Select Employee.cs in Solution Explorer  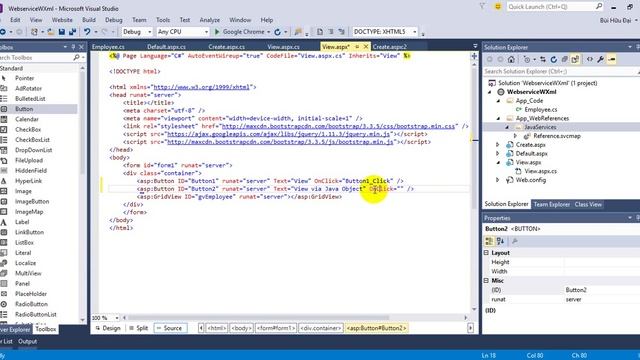pyautogui.click(x=540, y=109)
